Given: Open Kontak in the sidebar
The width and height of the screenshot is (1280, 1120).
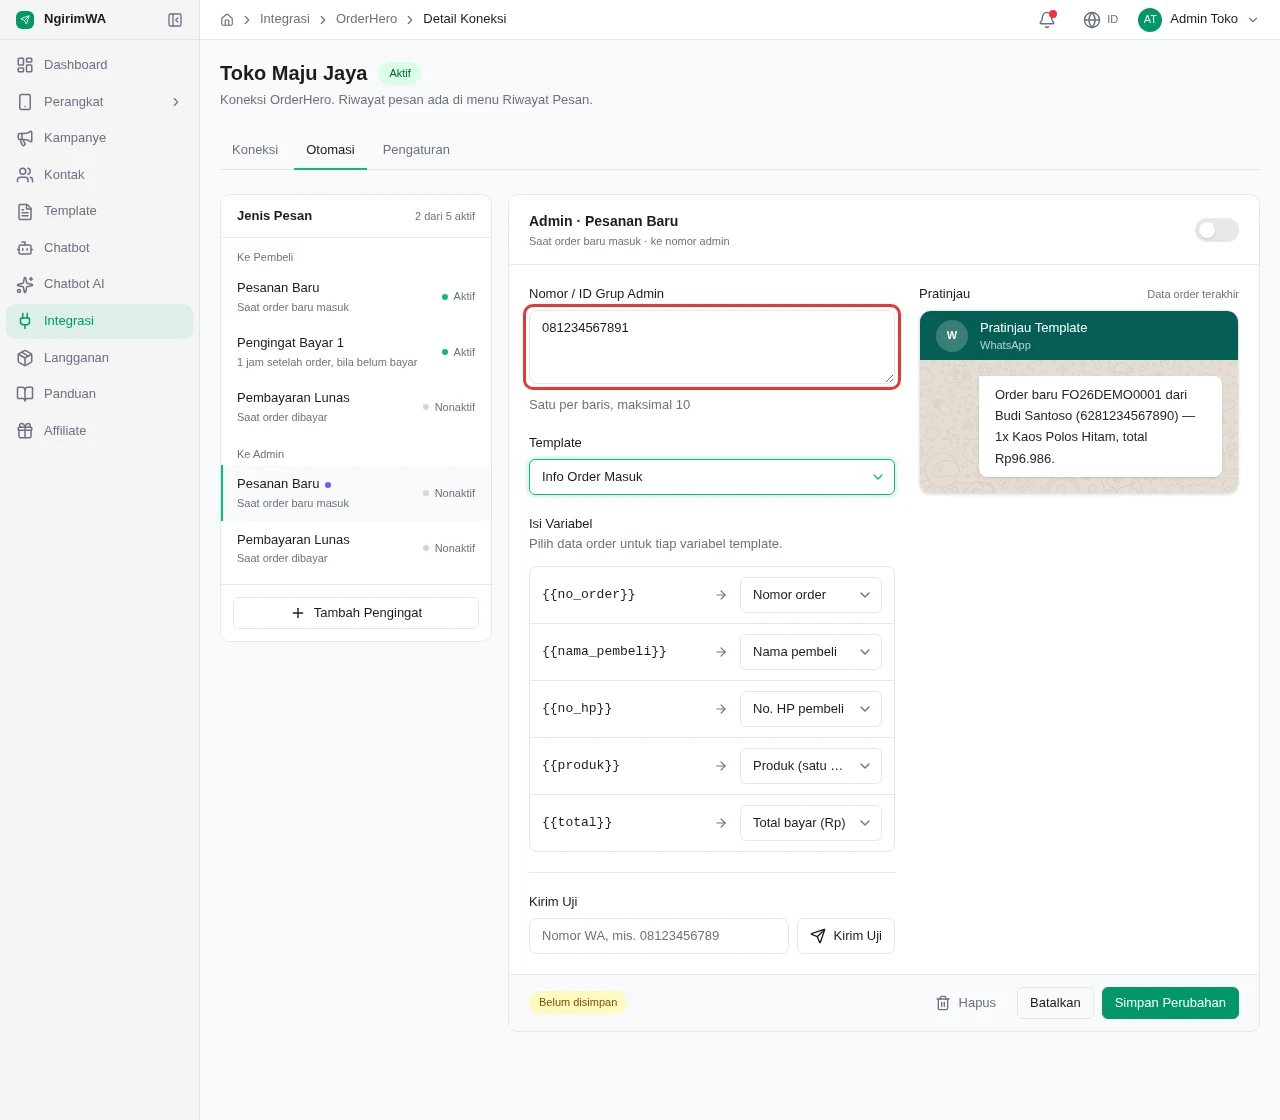Looking at the screenshot, I should point(99,175).
